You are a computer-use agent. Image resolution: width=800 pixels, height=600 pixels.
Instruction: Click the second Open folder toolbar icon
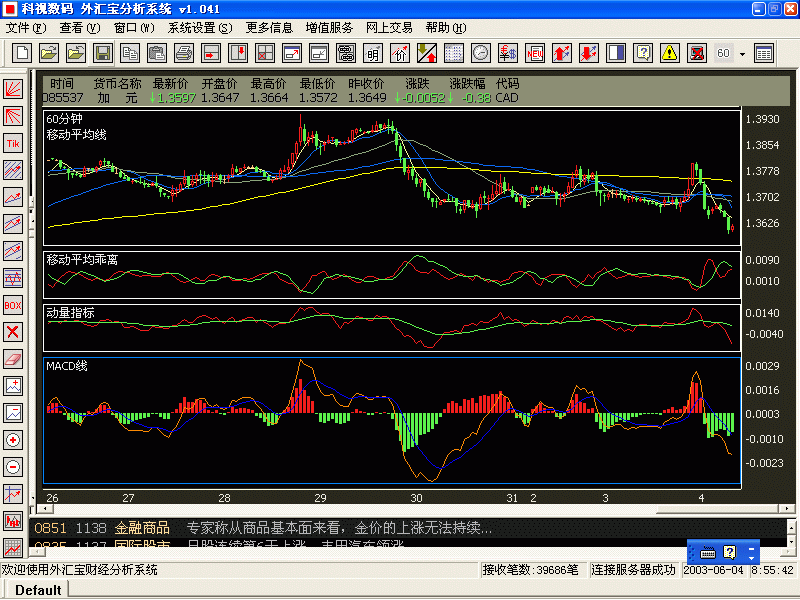tap(76, 53)
